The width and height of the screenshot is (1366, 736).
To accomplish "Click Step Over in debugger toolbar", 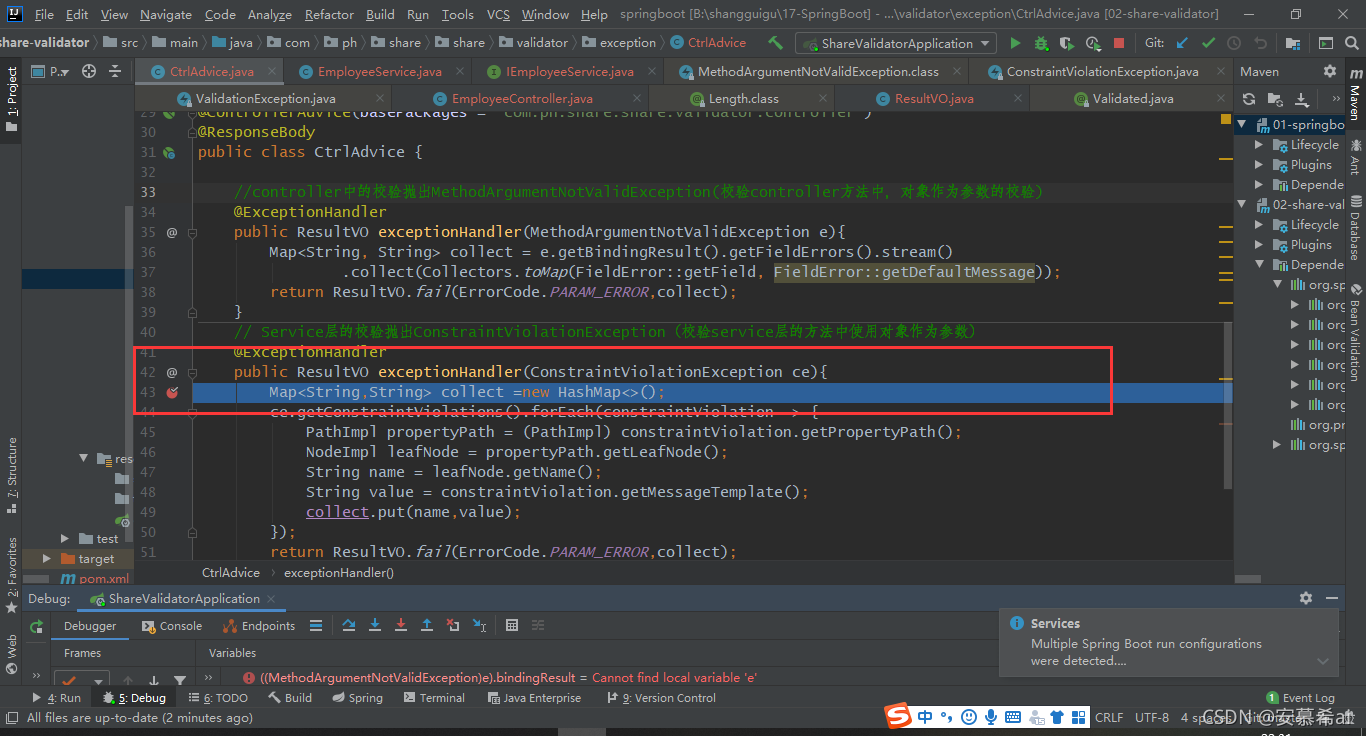I will click(349, 625).
